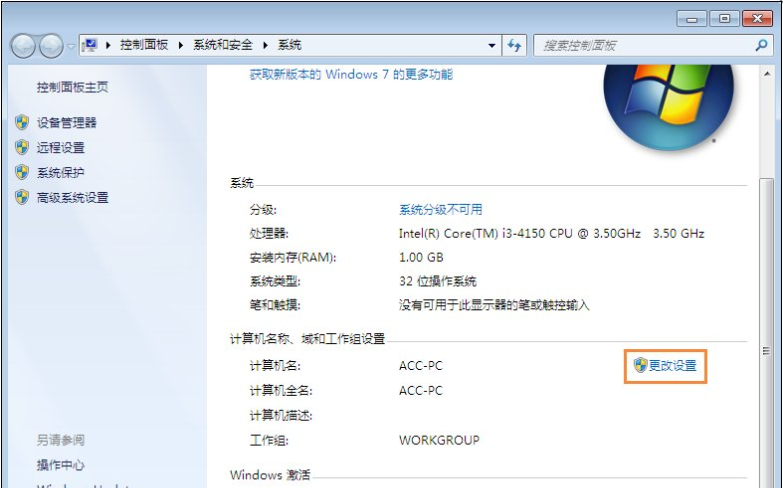This screenshot has width=783, height=488.
Task: Click the magnifier search icon
Action: coord(761,45)
